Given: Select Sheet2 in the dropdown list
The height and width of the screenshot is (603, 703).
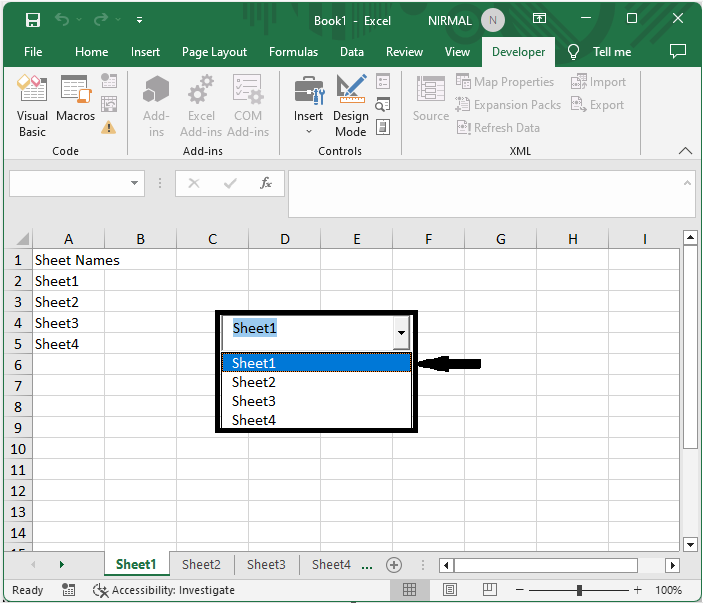Looking at the screenshot, I should [x=317, y=382].
